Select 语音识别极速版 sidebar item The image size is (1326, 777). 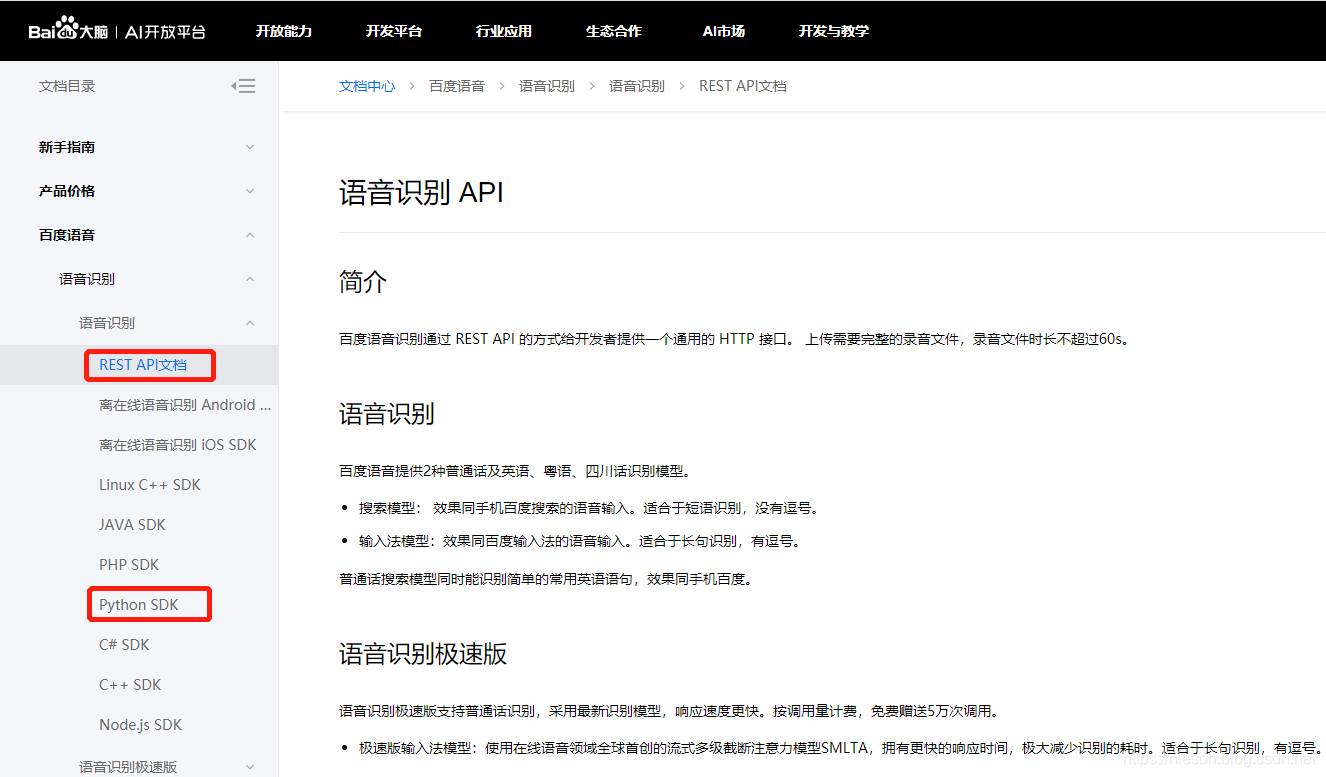click(x=128, y=767)
